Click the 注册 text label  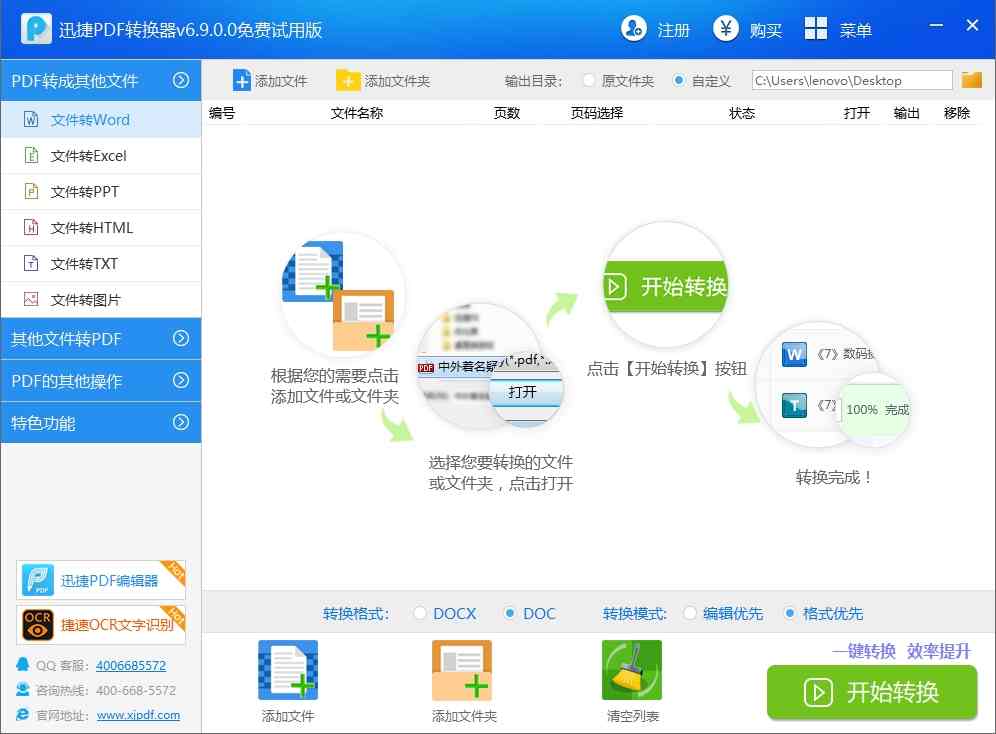point(673,30)
